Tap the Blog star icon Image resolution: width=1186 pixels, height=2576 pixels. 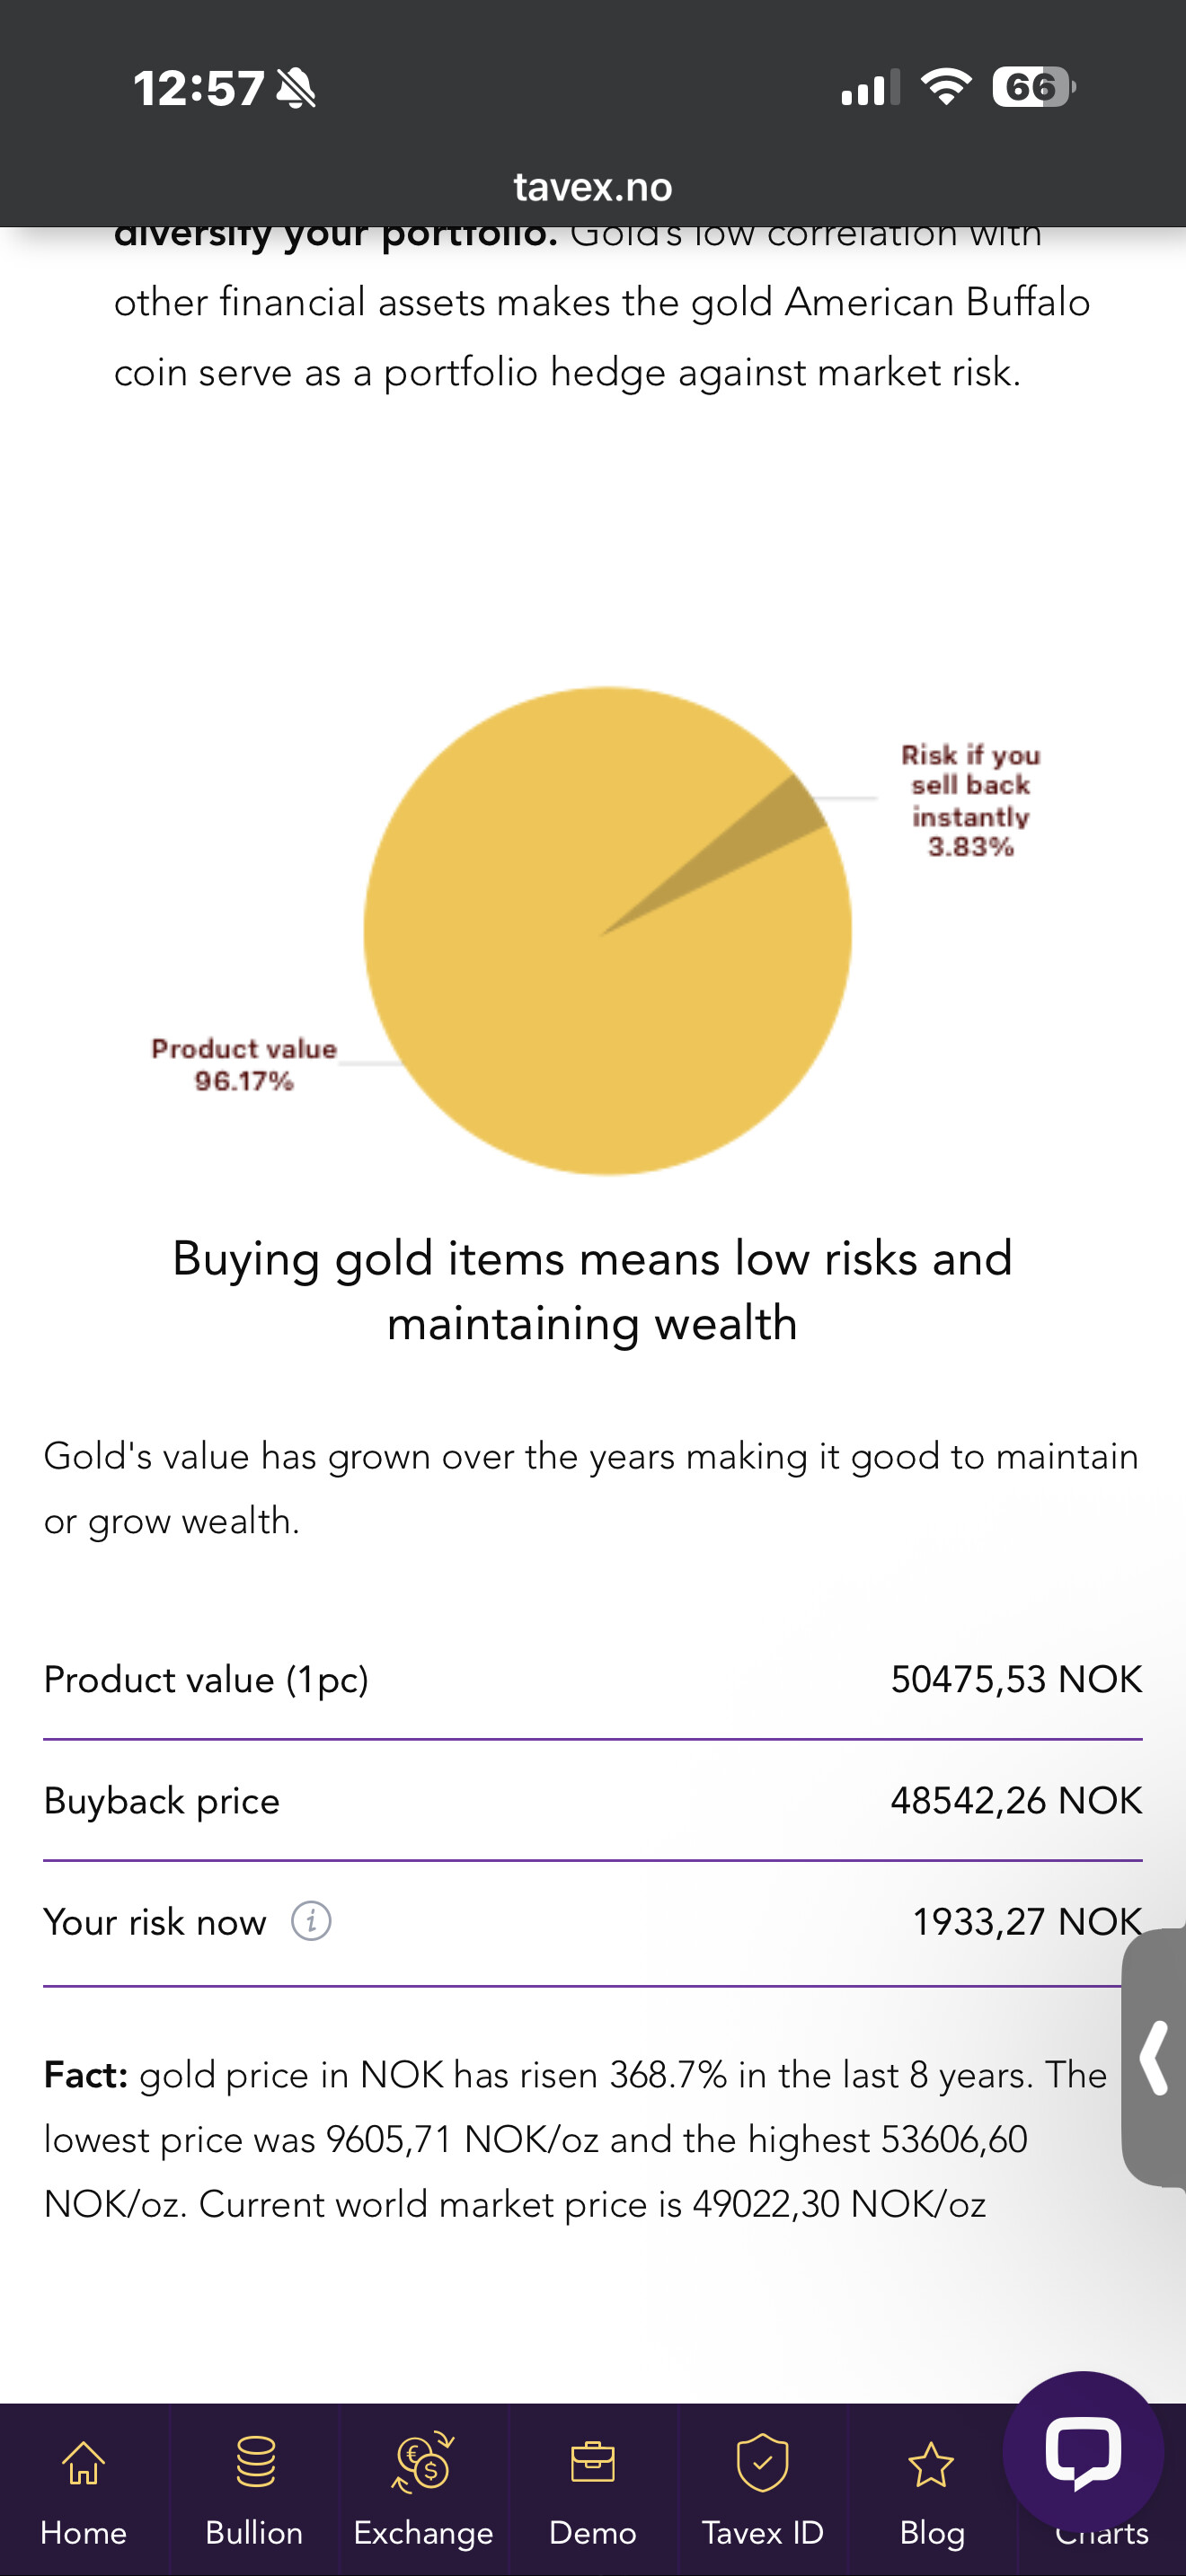pos(931,2465)
